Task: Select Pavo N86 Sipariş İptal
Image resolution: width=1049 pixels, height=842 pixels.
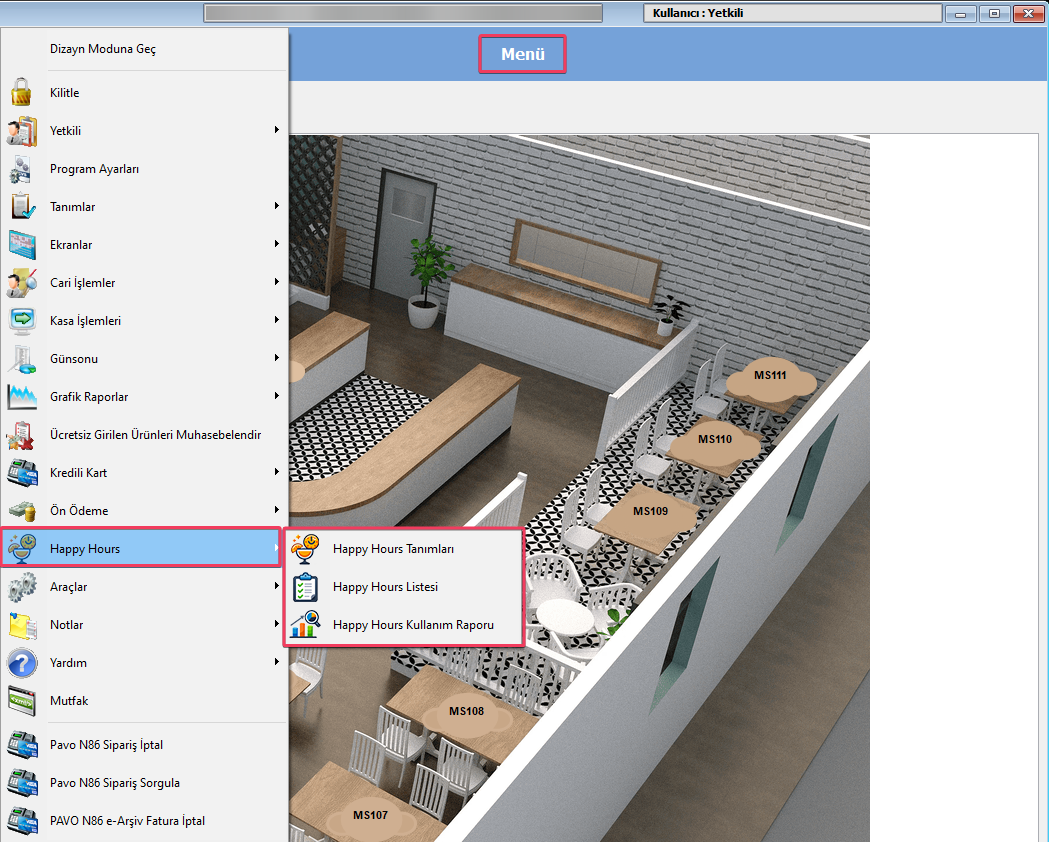Action: tap(106, 745)
